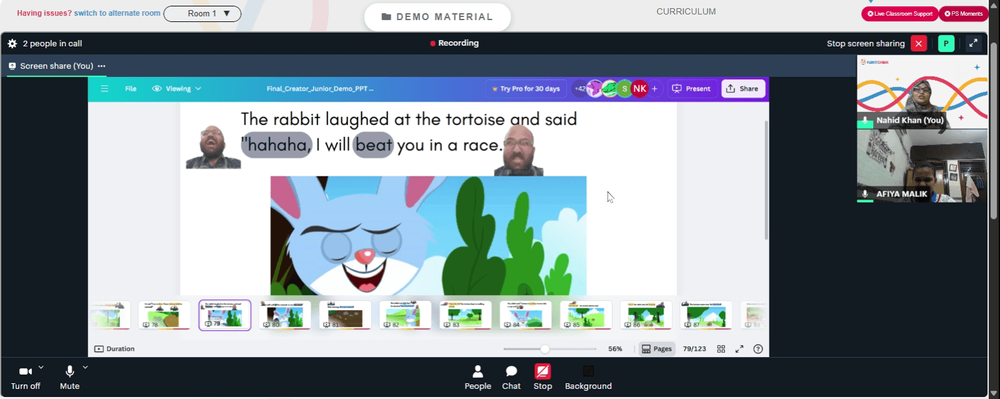Viewport: 1000px width, 399px height.
Task: Click the PS Moments button
Action: pyautogui.click(x=963, y=13)
